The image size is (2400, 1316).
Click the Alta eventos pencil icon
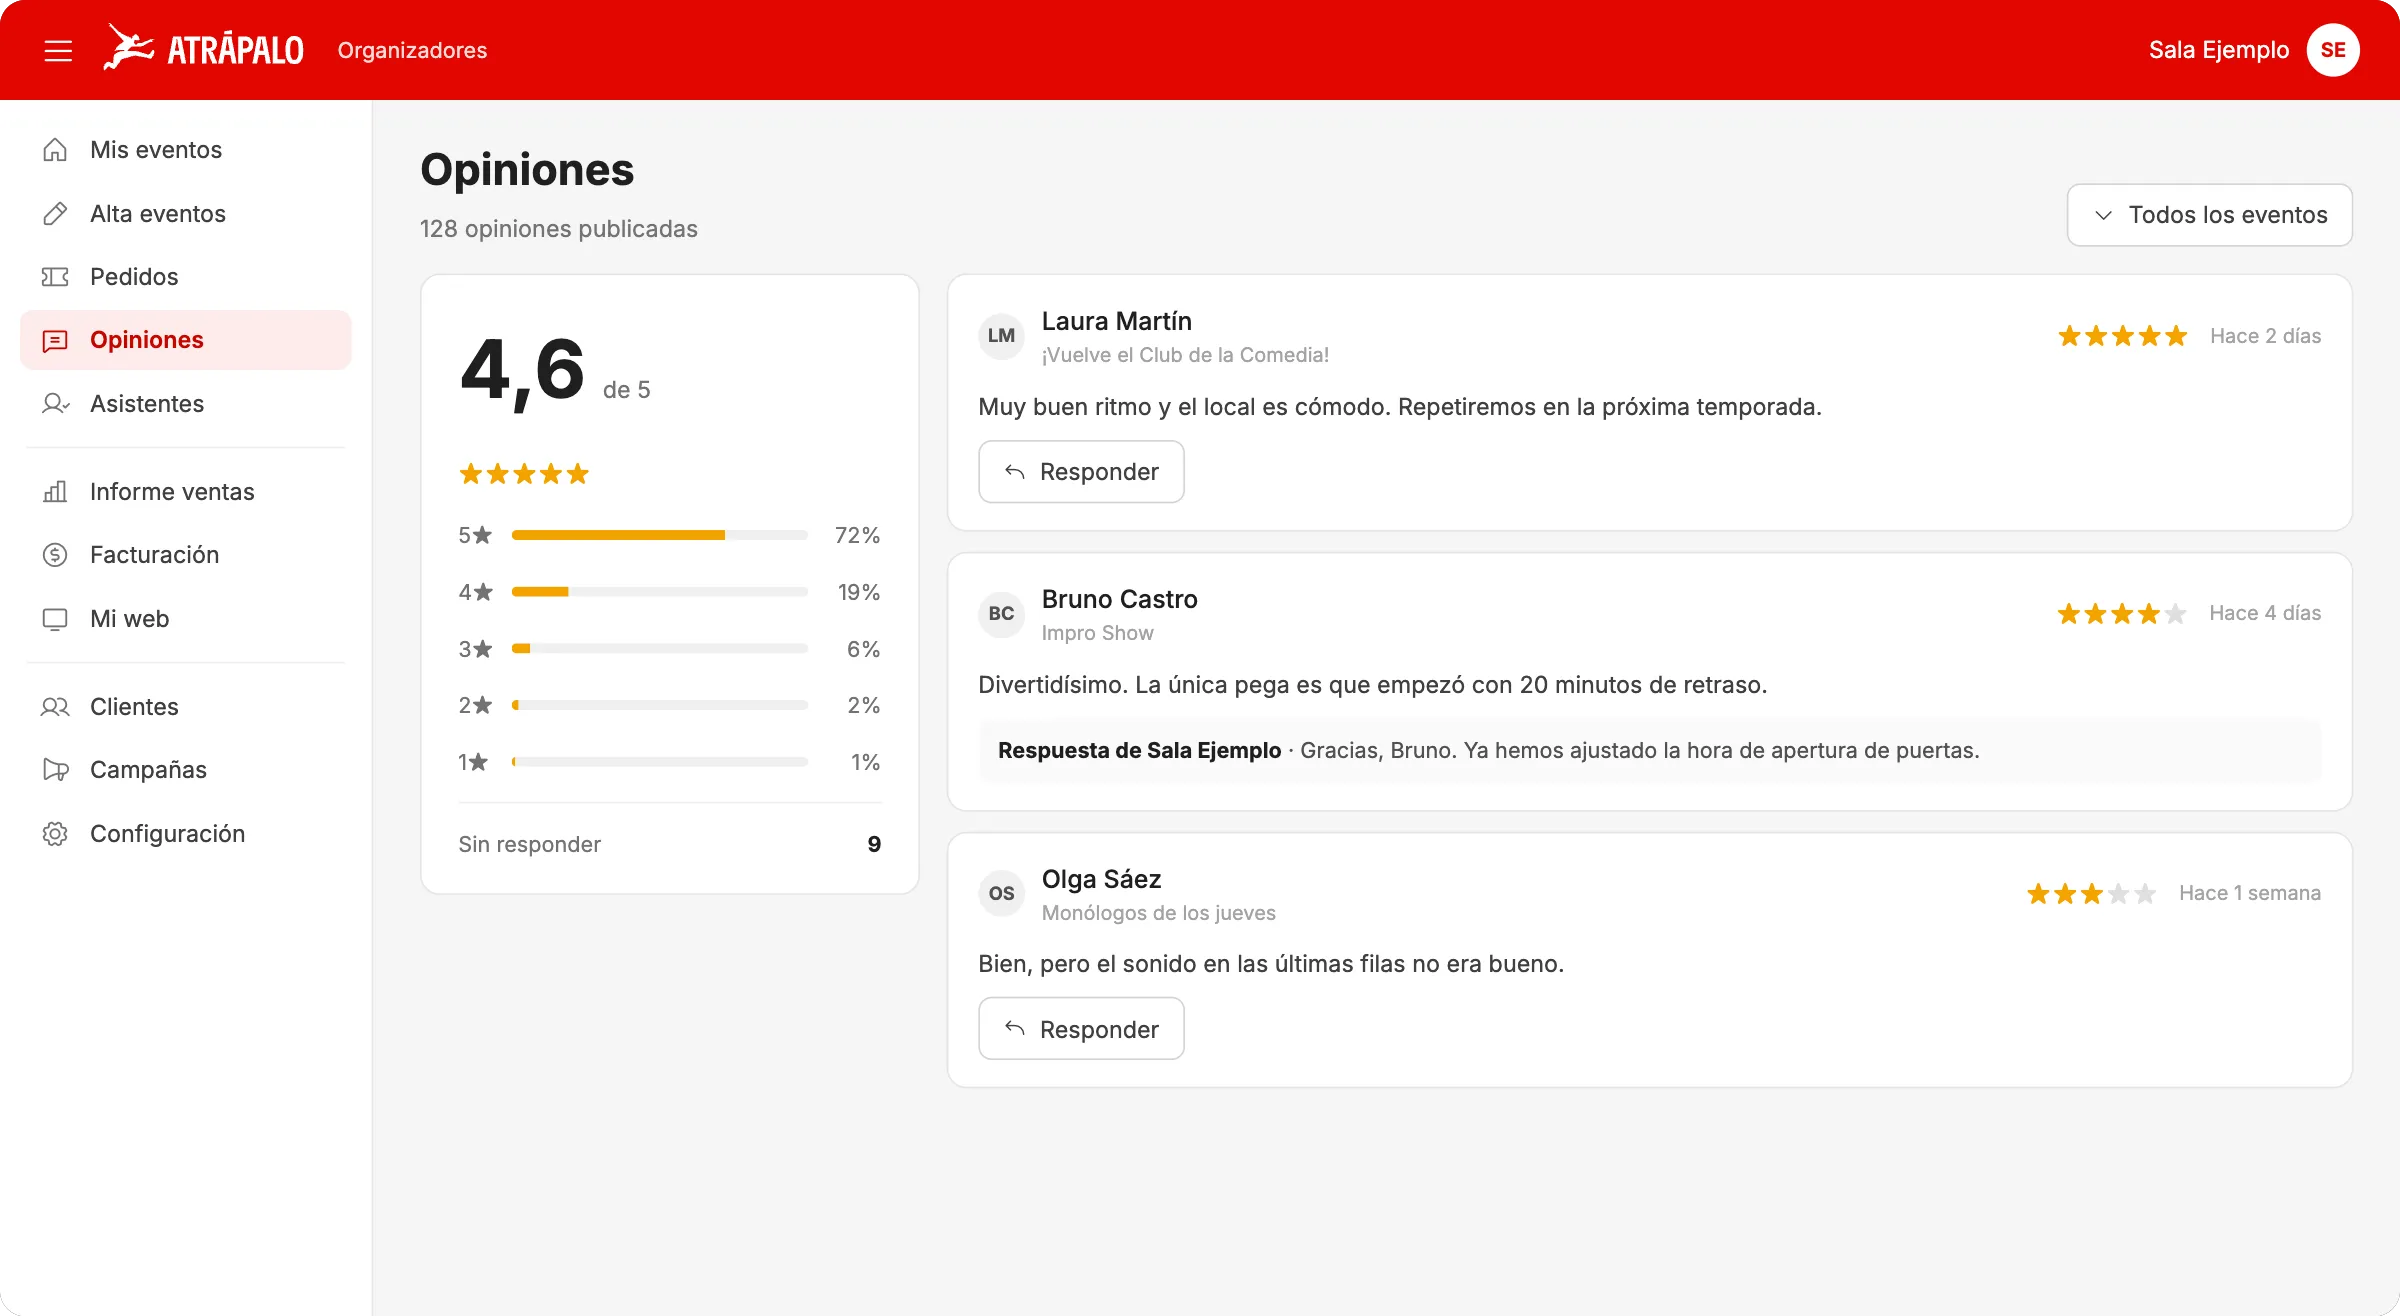click(55, 214)
